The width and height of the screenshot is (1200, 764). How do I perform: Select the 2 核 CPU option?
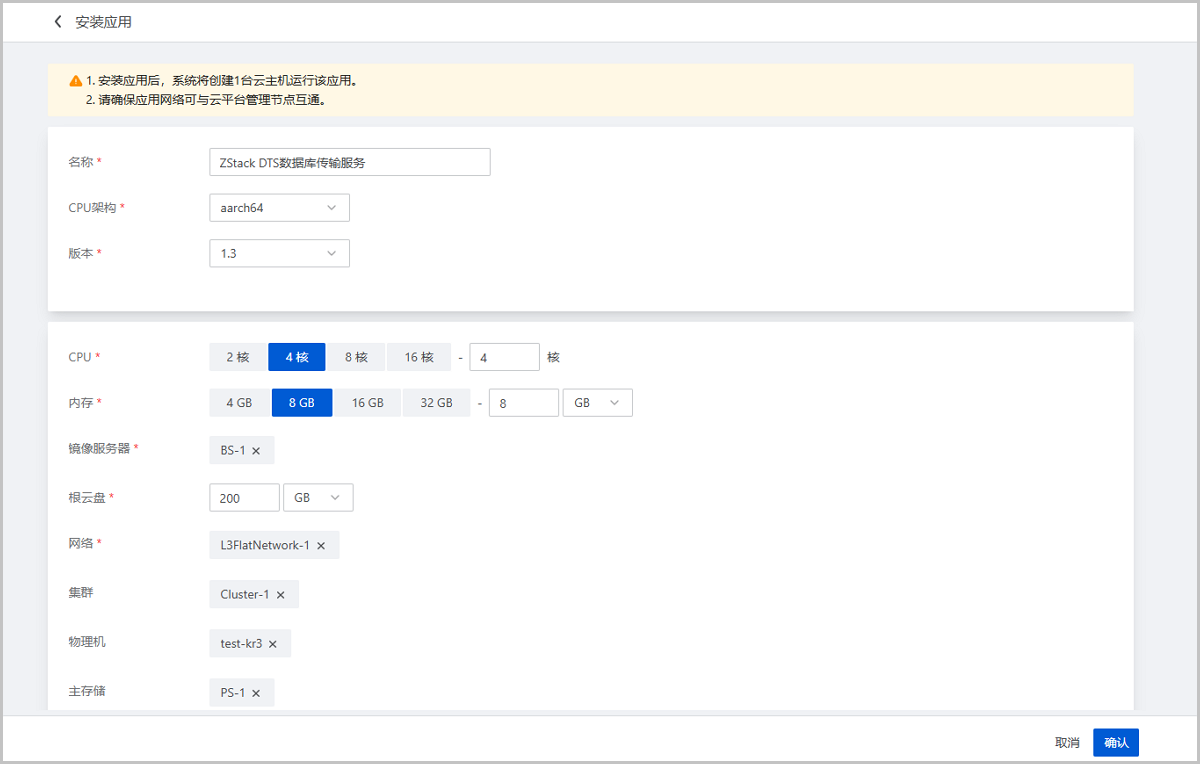pos(238,357)
